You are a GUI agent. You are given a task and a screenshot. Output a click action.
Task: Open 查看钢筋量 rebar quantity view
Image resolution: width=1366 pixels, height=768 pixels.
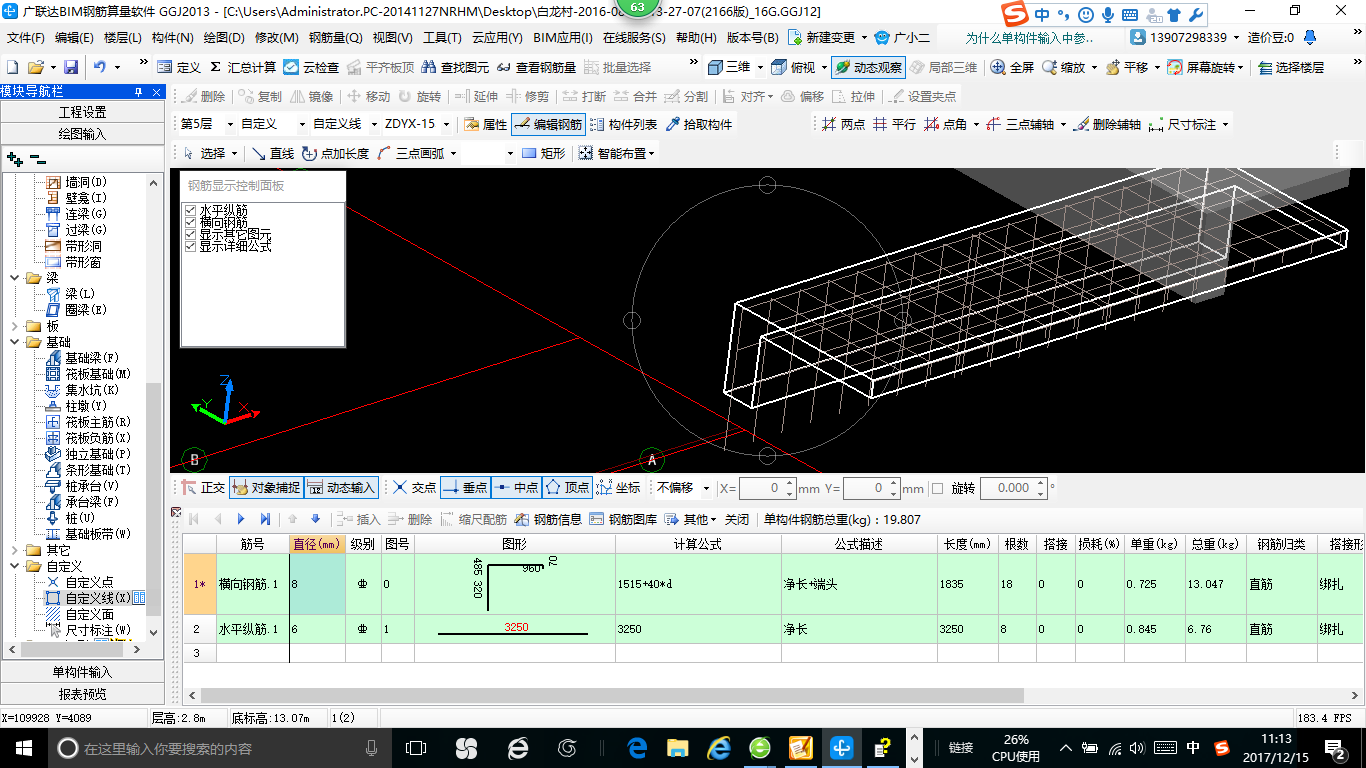[x=536, y=67]
